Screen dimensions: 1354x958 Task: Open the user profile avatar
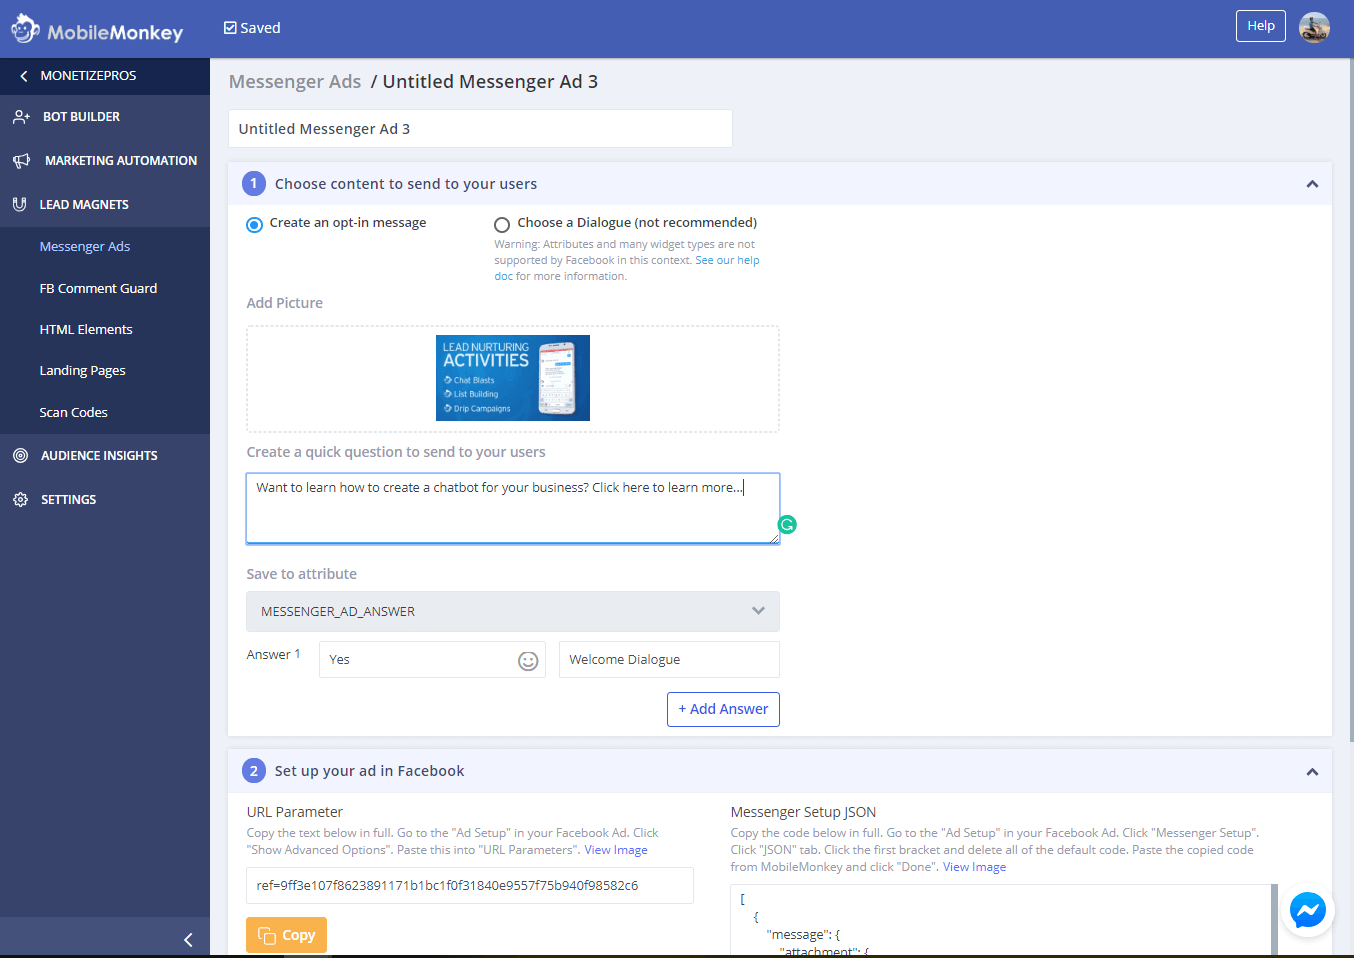pos(1314,27)
